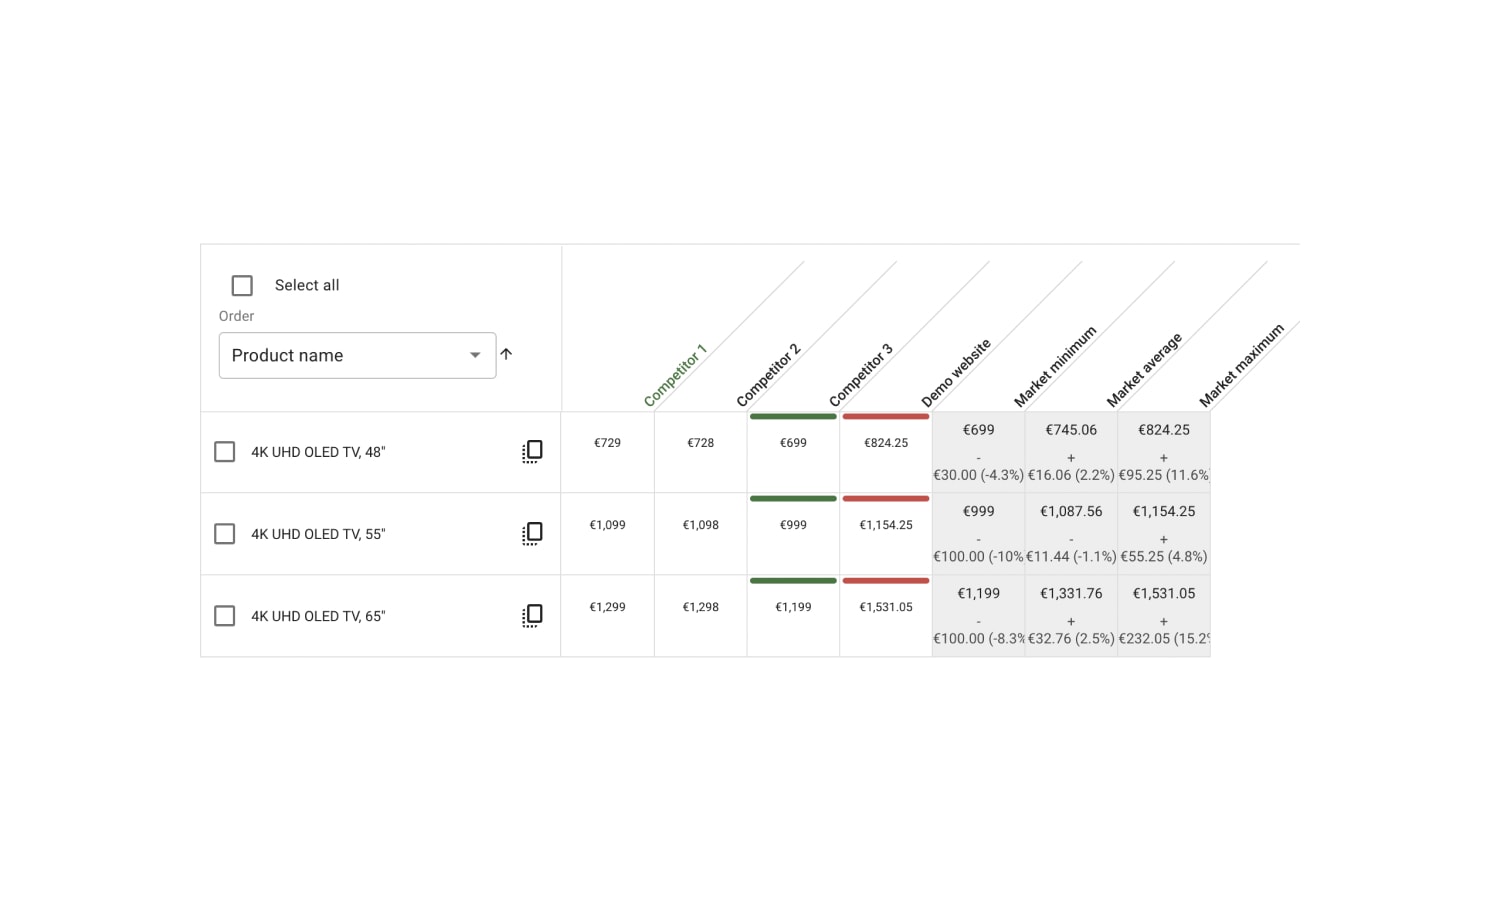Check the 4K UHD OLED TV, 48" checkbox
Viewport: 1500px width, 900px height.
coord(225,452)
